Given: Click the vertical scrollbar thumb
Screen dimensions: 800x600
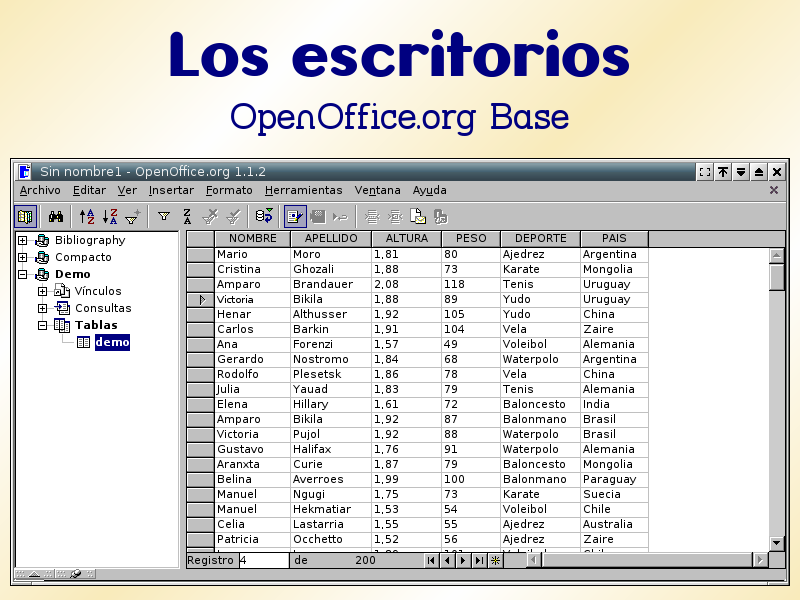Looking at the screenshot, I should click(x=777, y=277).
